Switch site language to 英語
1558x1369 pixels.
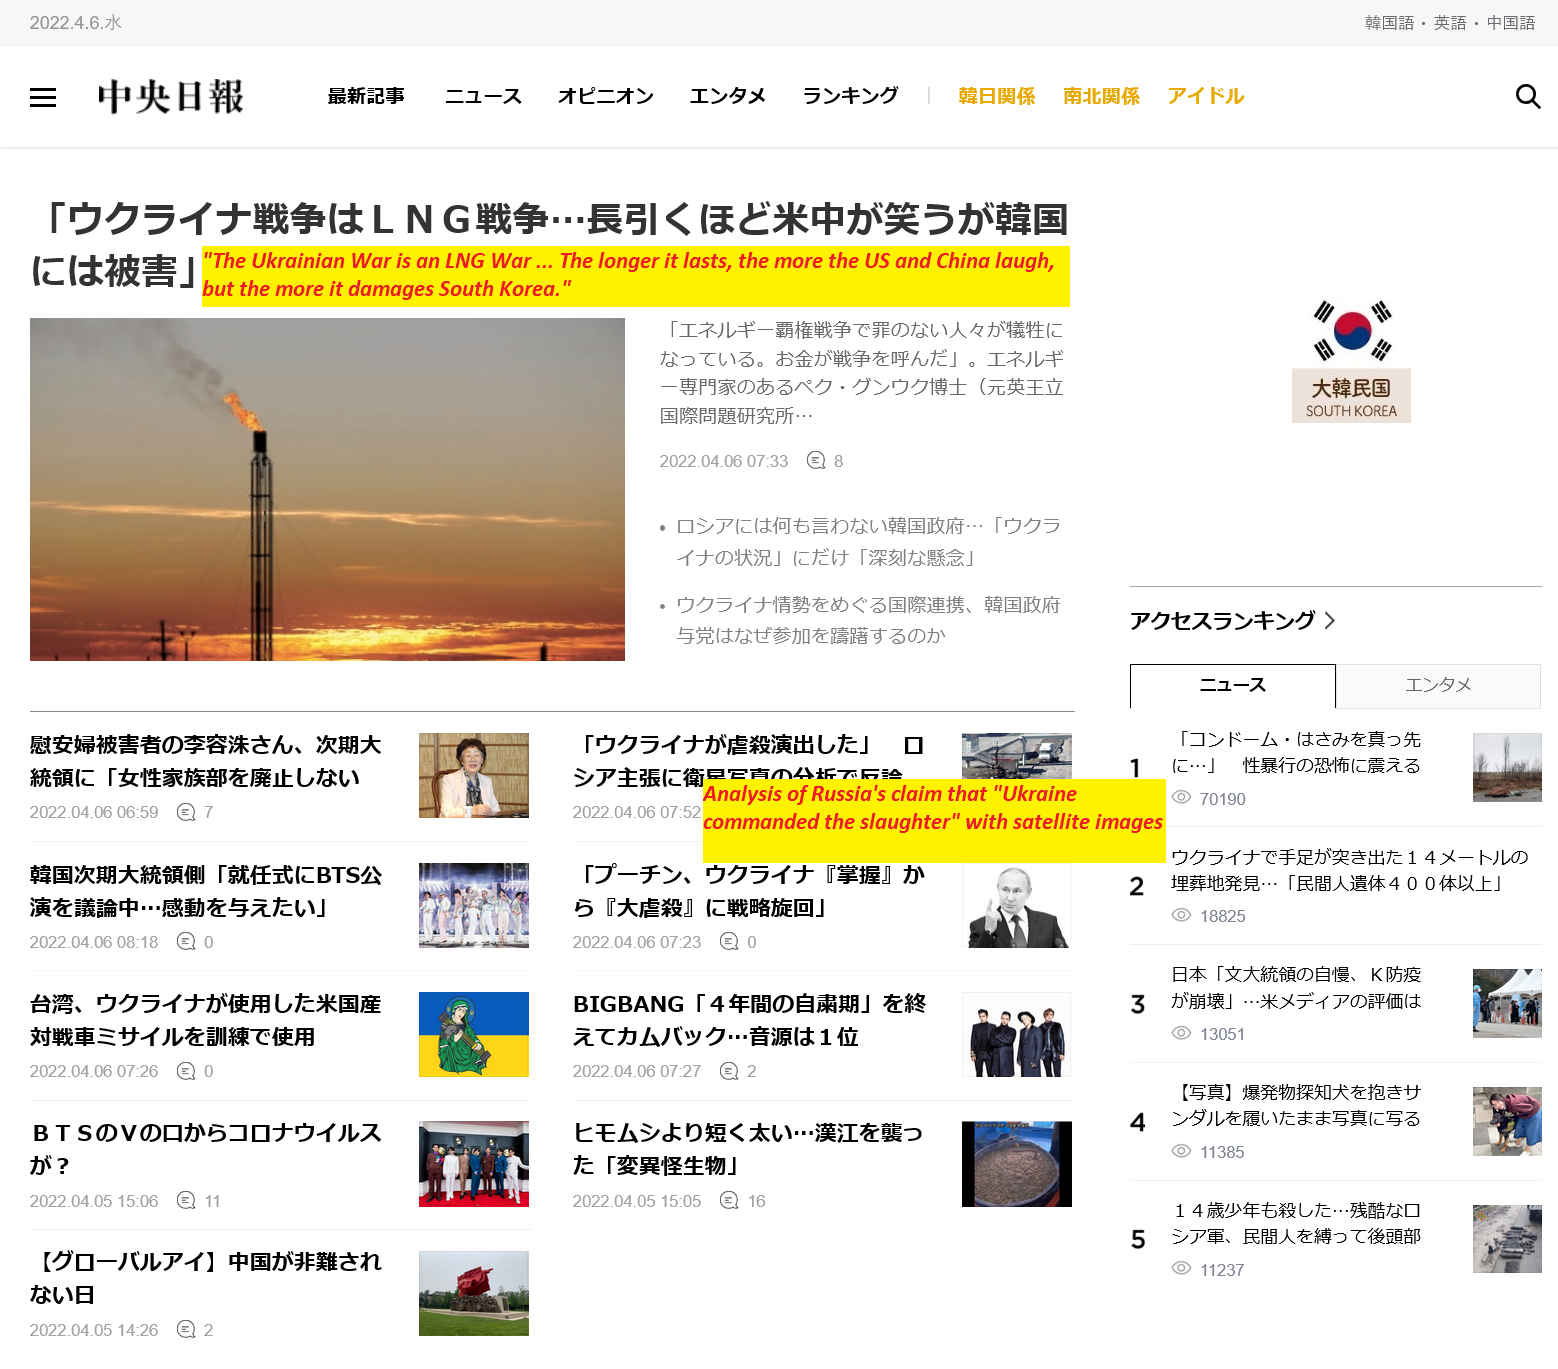point(1449,23)
